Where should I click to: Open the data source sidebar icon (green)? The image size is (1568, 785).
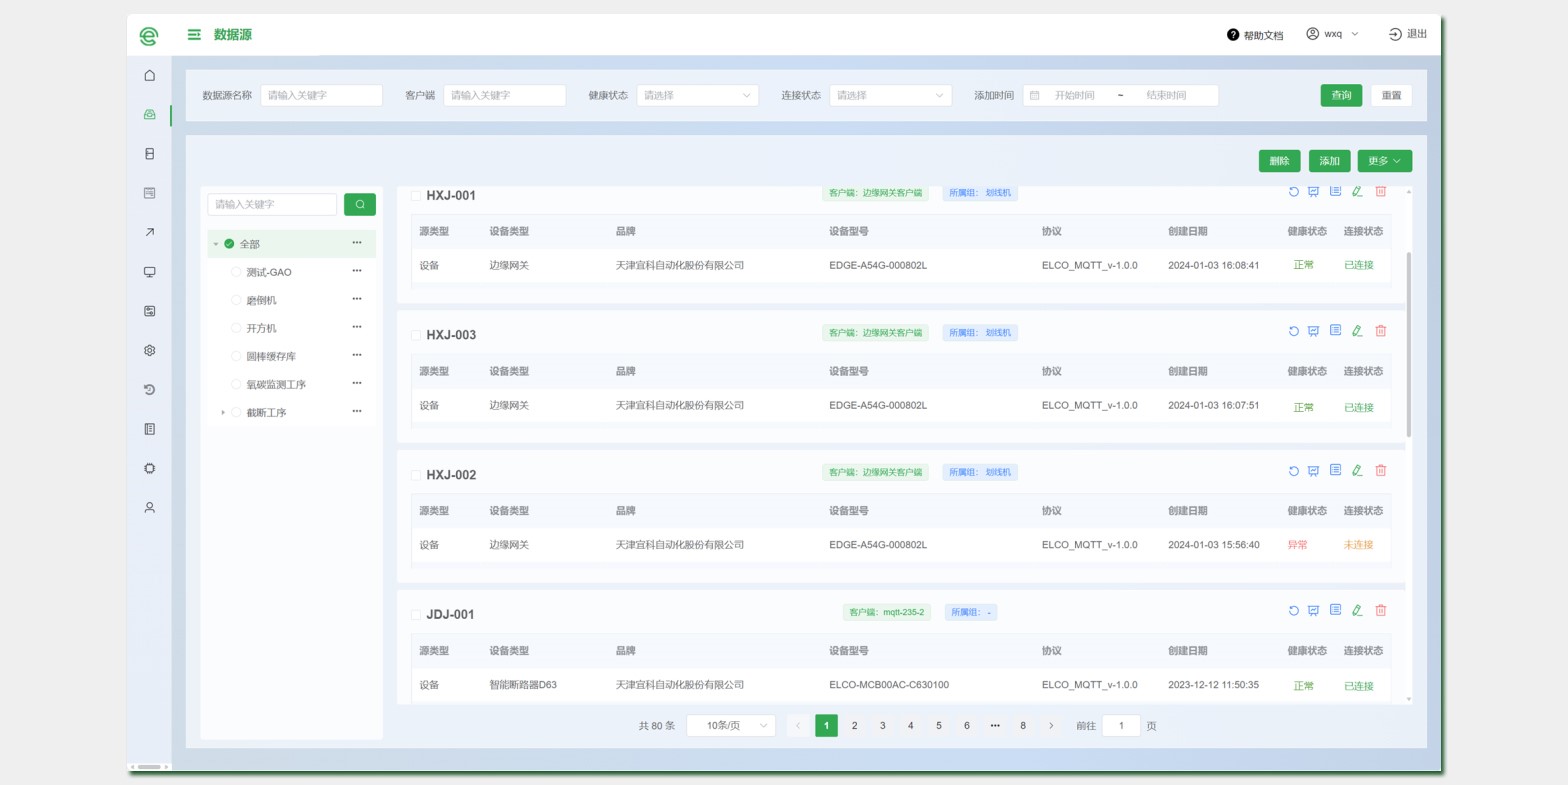point(149,114)
